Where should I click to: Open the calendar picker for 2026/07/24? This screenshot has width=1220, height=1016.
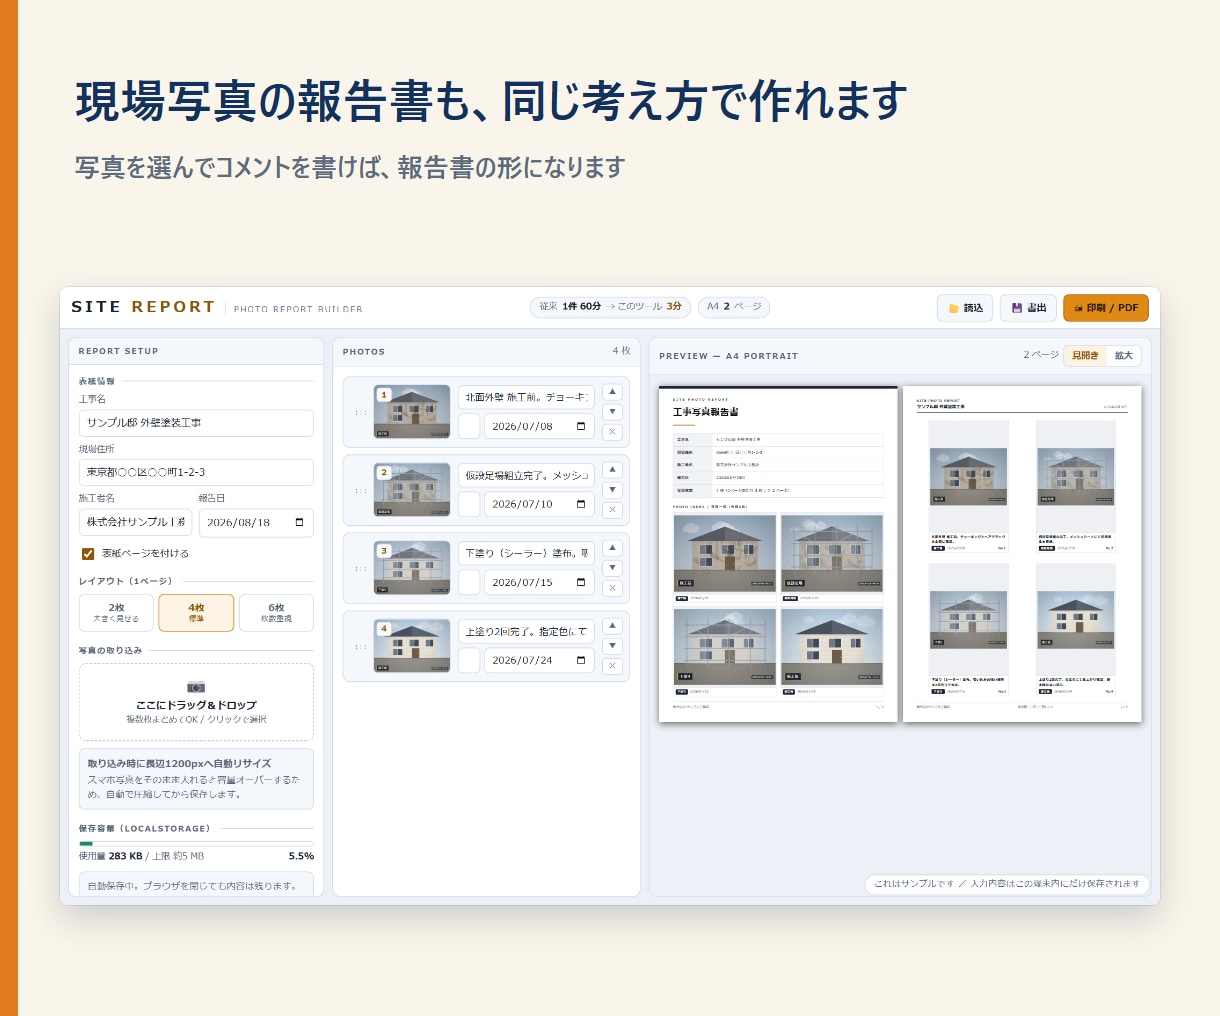(581, 660)
